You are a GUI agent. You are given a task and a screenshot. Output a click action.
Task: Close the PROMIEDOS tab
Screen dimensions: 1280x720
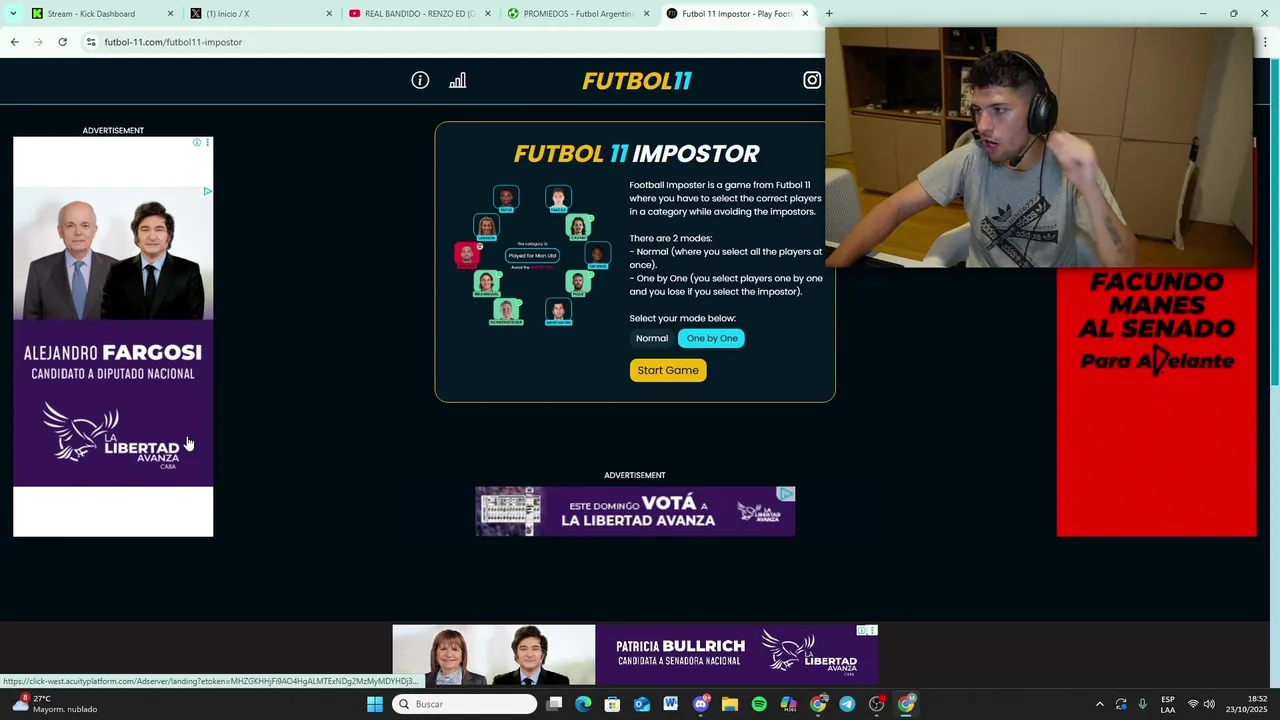pyautogui.click(x=646, y=14)
